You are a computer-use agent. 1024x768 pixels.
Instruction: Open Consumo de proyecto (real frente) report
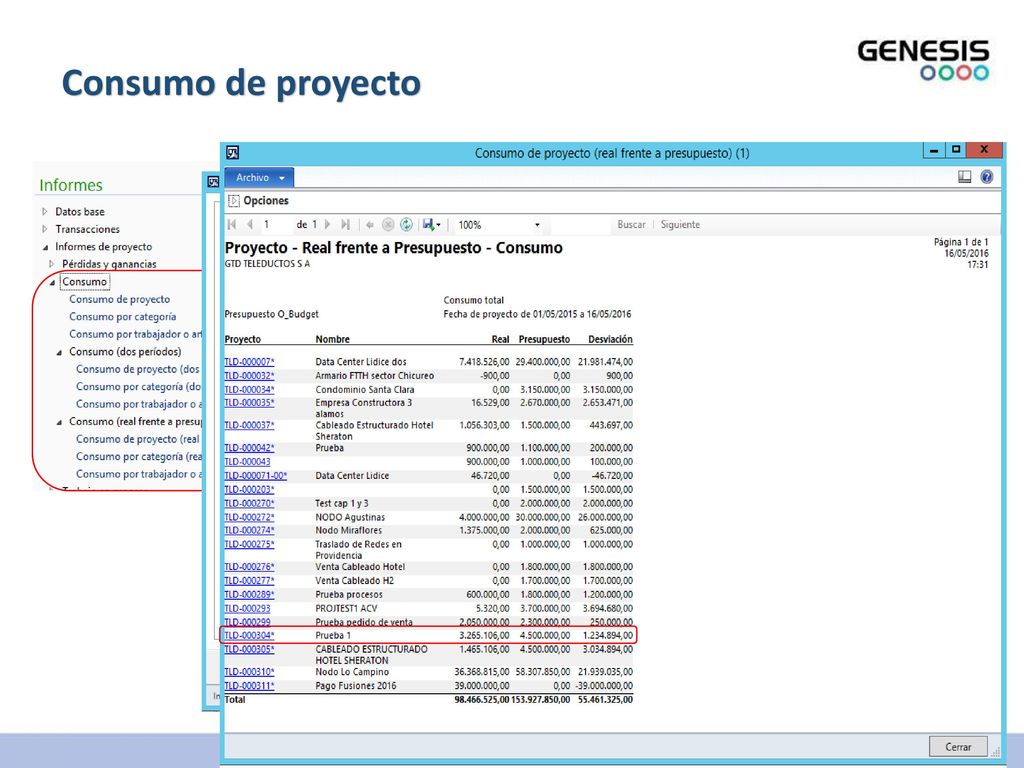point(138,439)
